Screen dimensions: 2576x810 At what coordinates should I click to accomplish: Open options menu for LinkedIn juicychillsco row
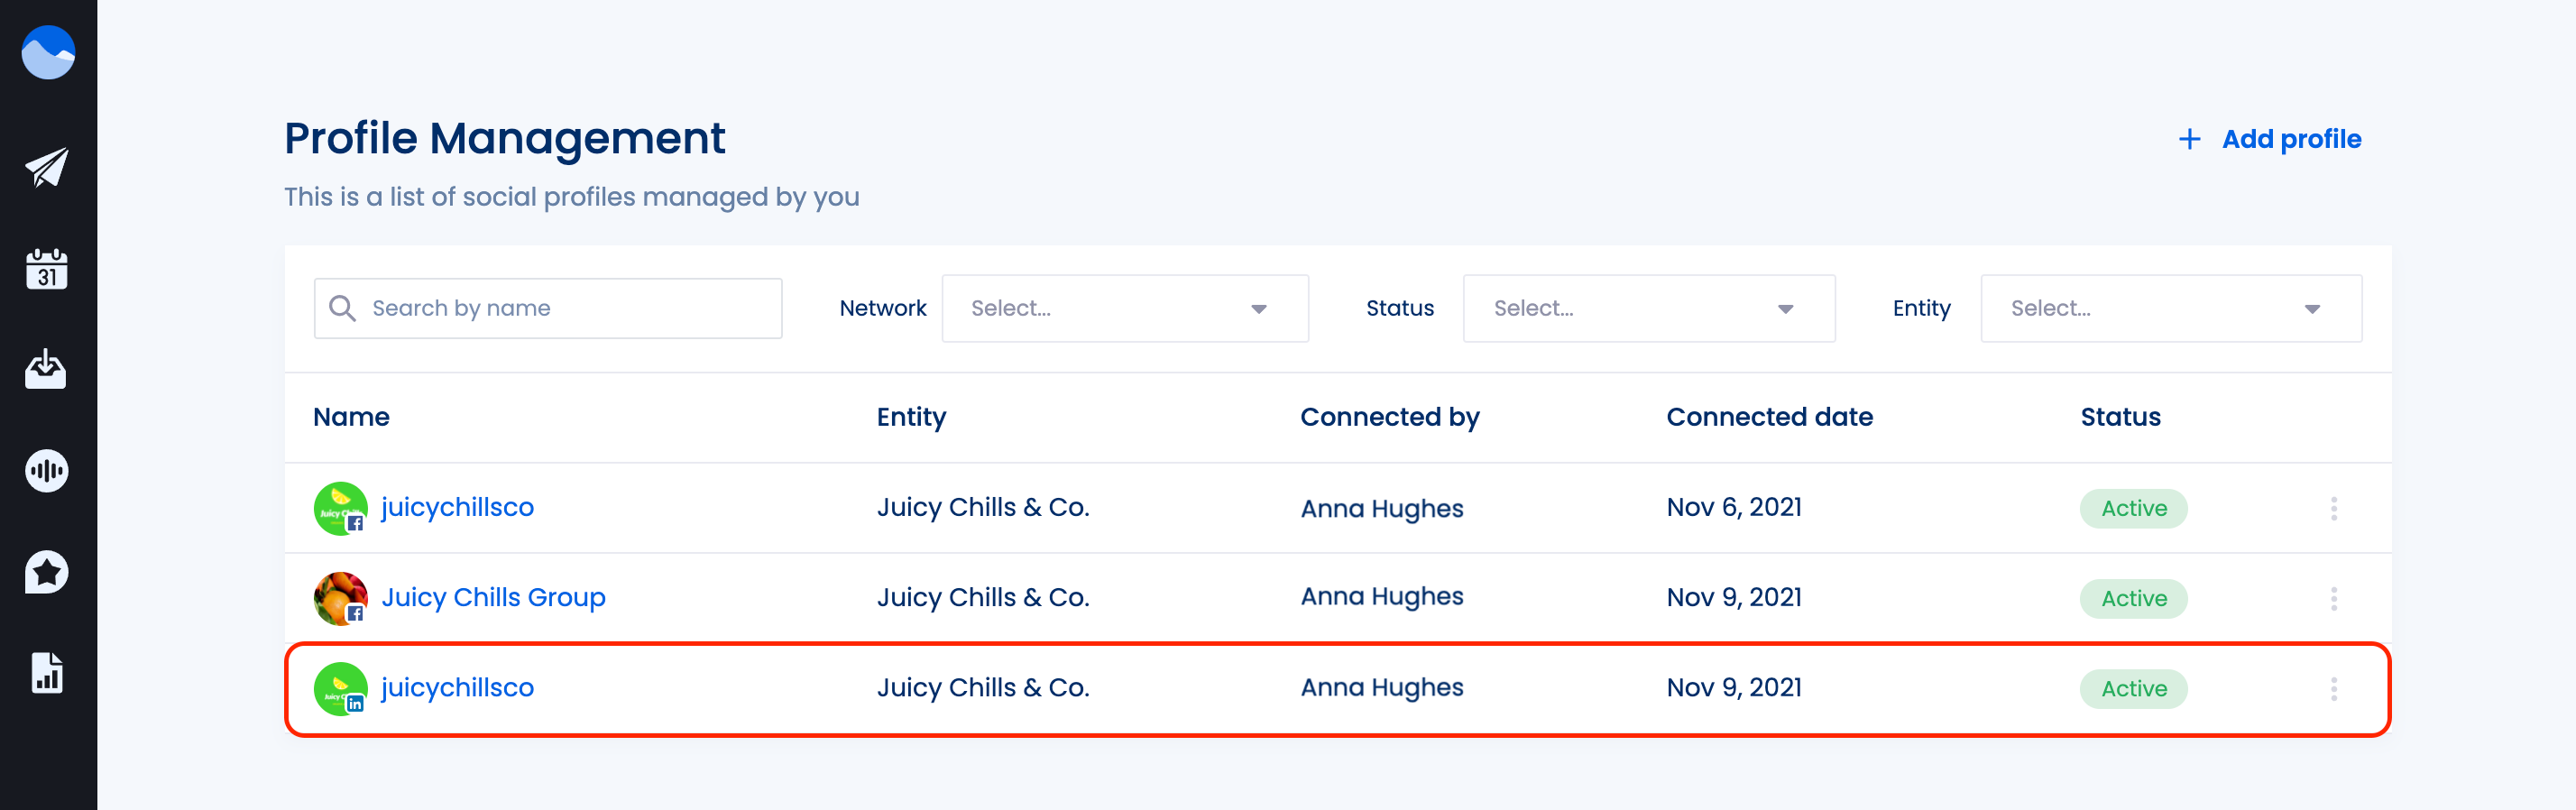coord(2334,688)
